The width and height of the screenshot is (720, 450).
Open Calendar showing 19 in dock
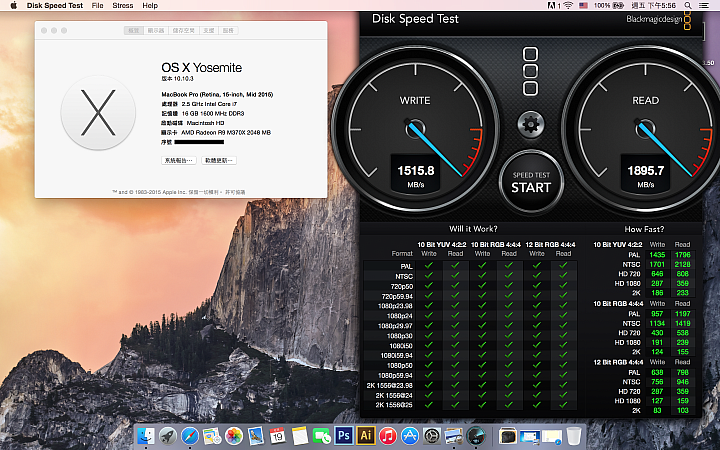coord(277,435)
